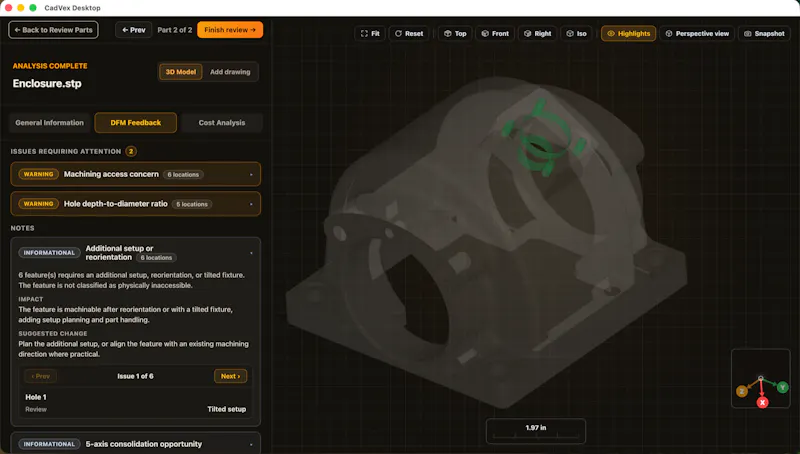Go back to Review Parts
Image resolution: width=800 pixels, height=454 pixels.
[53, 30]
